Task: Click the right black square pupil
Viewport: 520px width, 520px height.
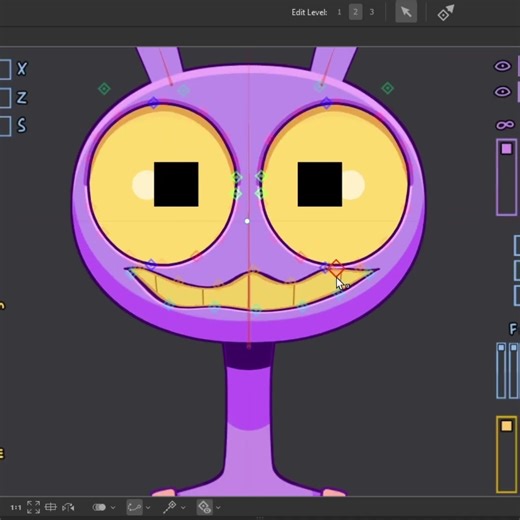Action: click(320, 184)
